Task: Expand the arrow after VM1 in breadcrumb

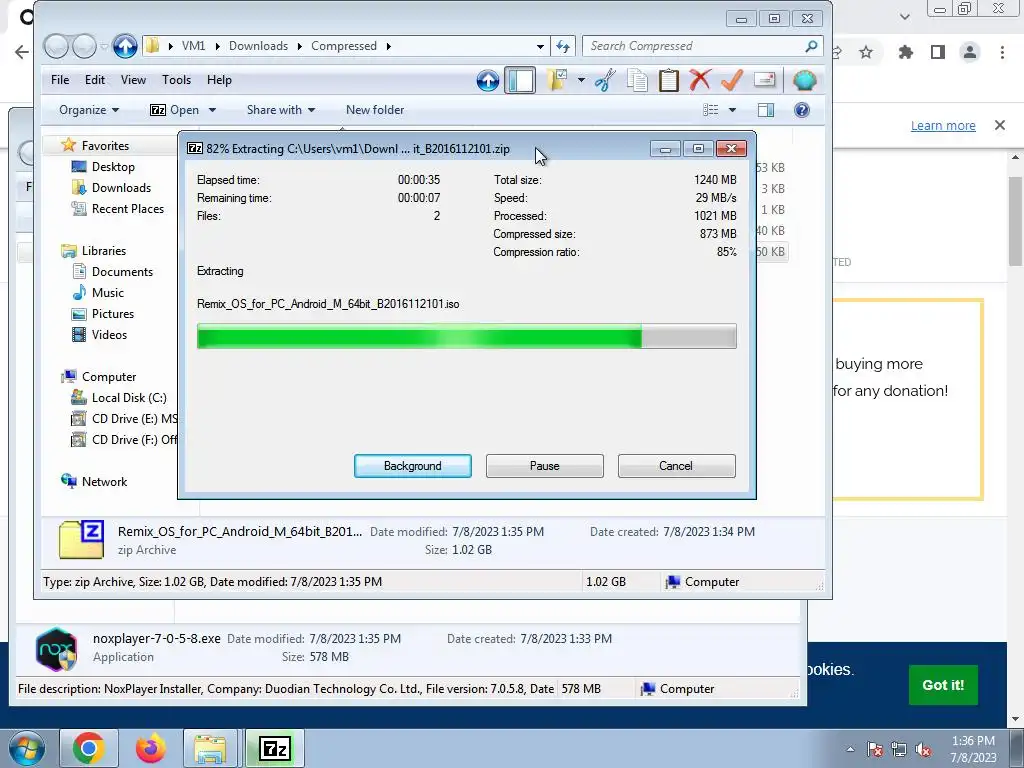Action: pyautogui.click(x=217, y=46)
